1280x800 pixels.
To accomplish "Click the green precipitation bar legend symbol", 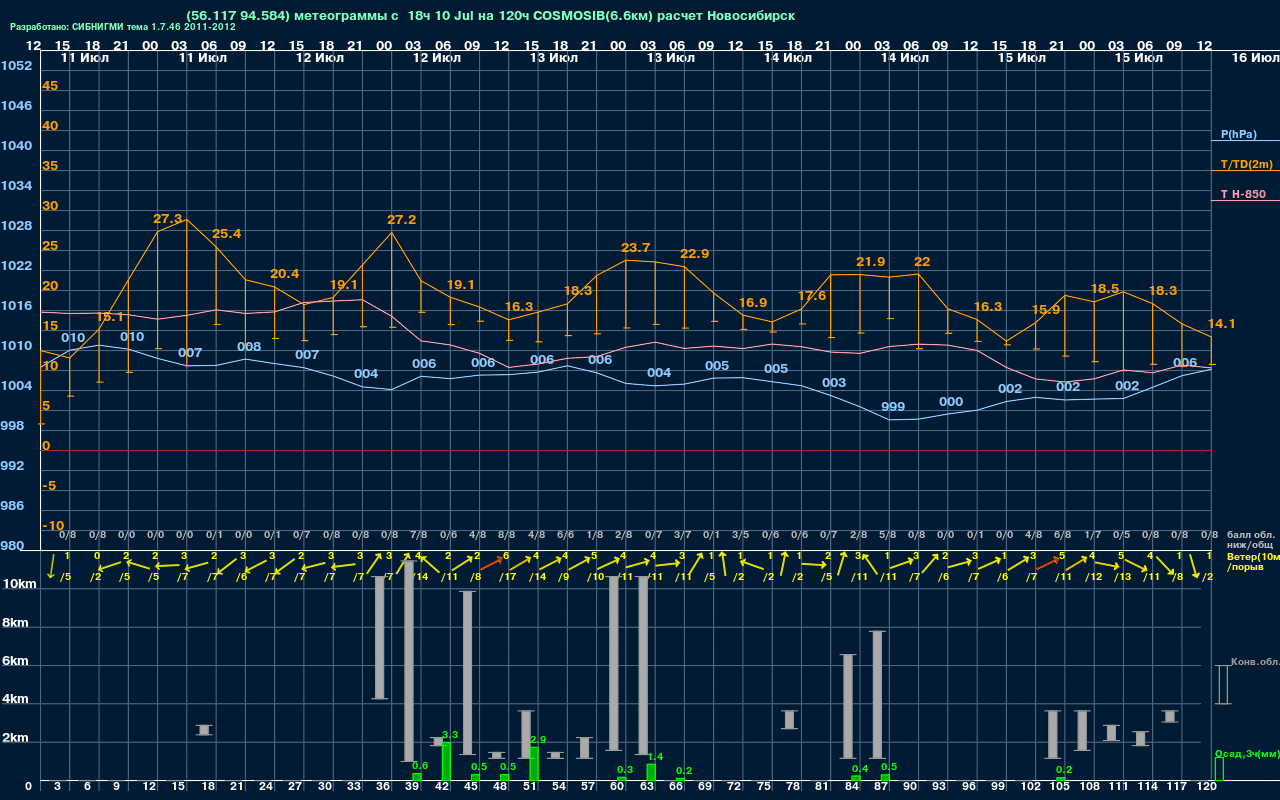I will coord(1219,768).
